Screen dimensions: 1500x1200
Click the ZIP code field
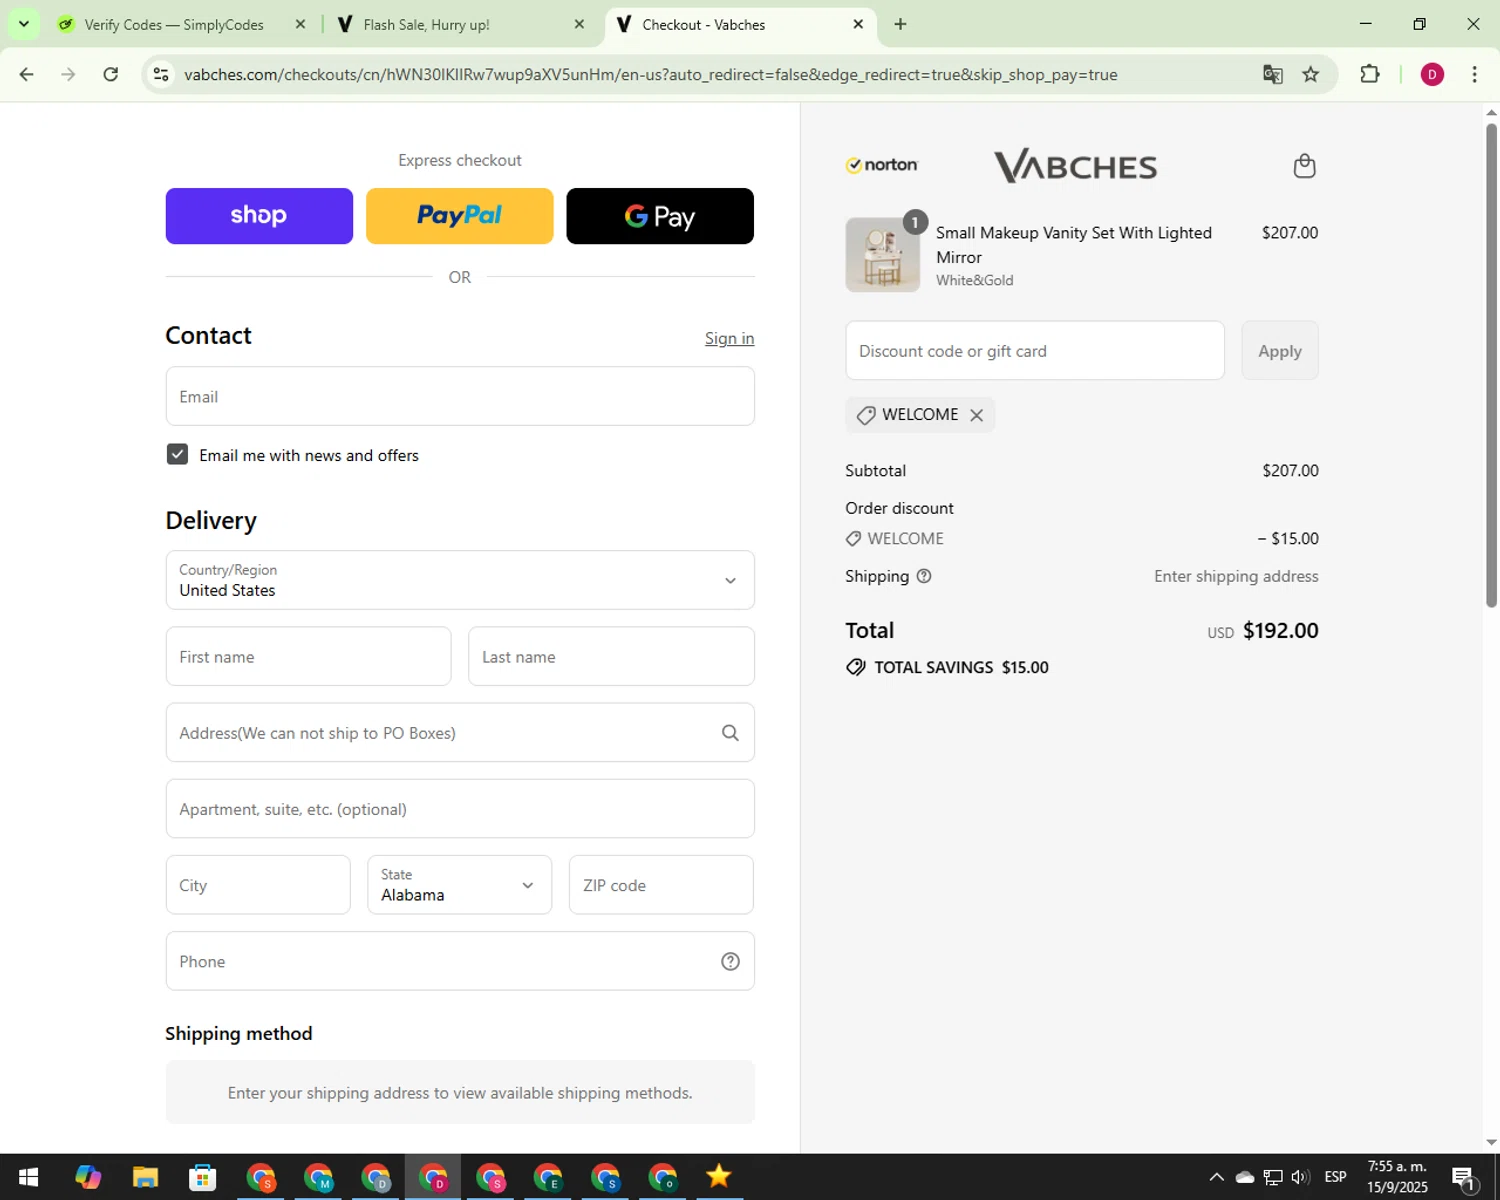point(661,885)
